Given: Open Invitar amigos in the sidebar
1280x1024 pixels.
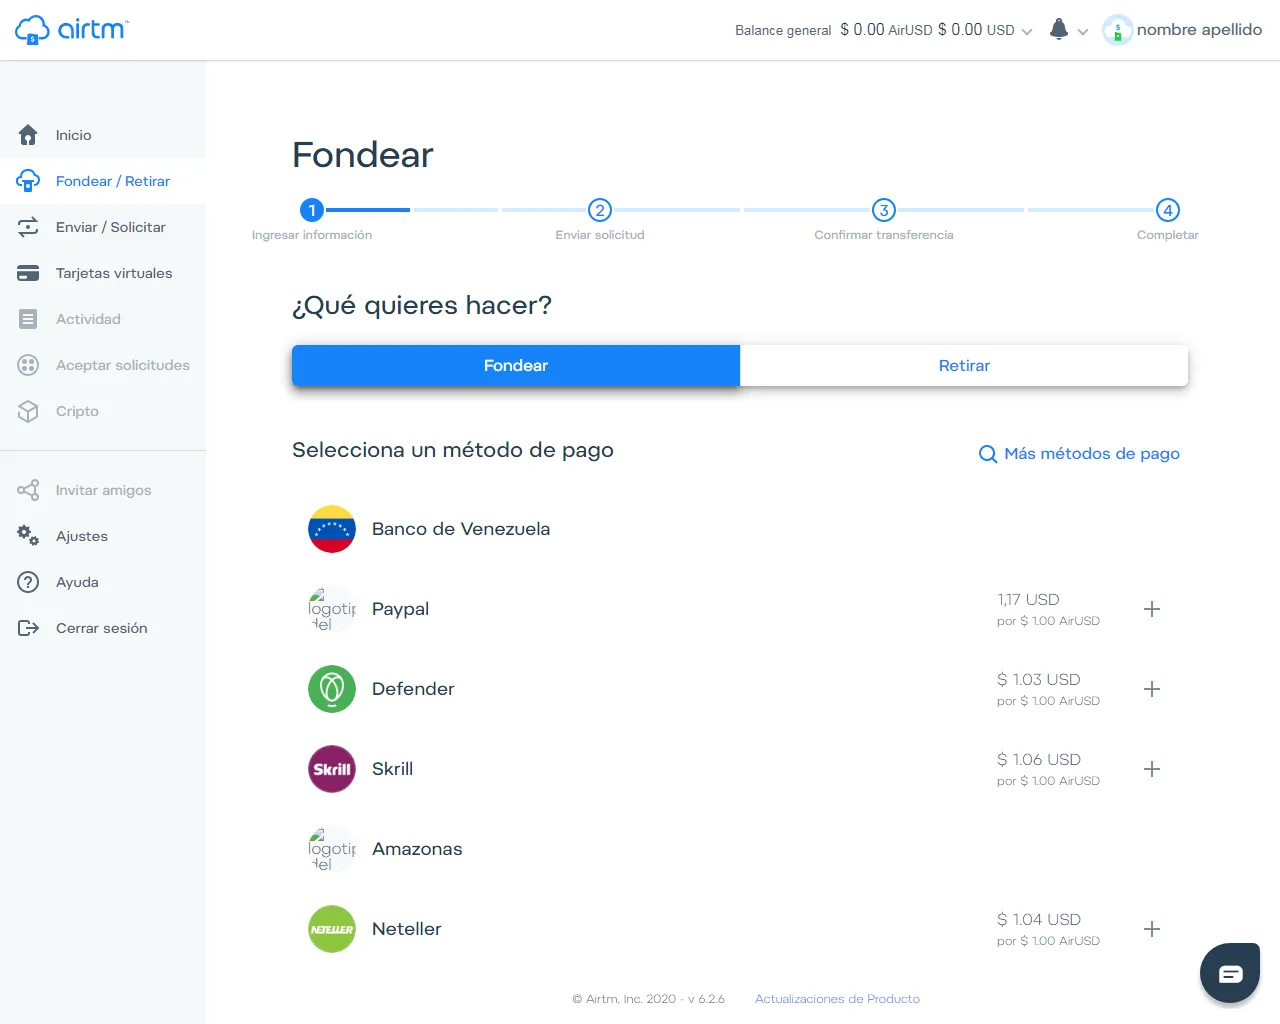Looking at the screenshot, I should (103, 490).
